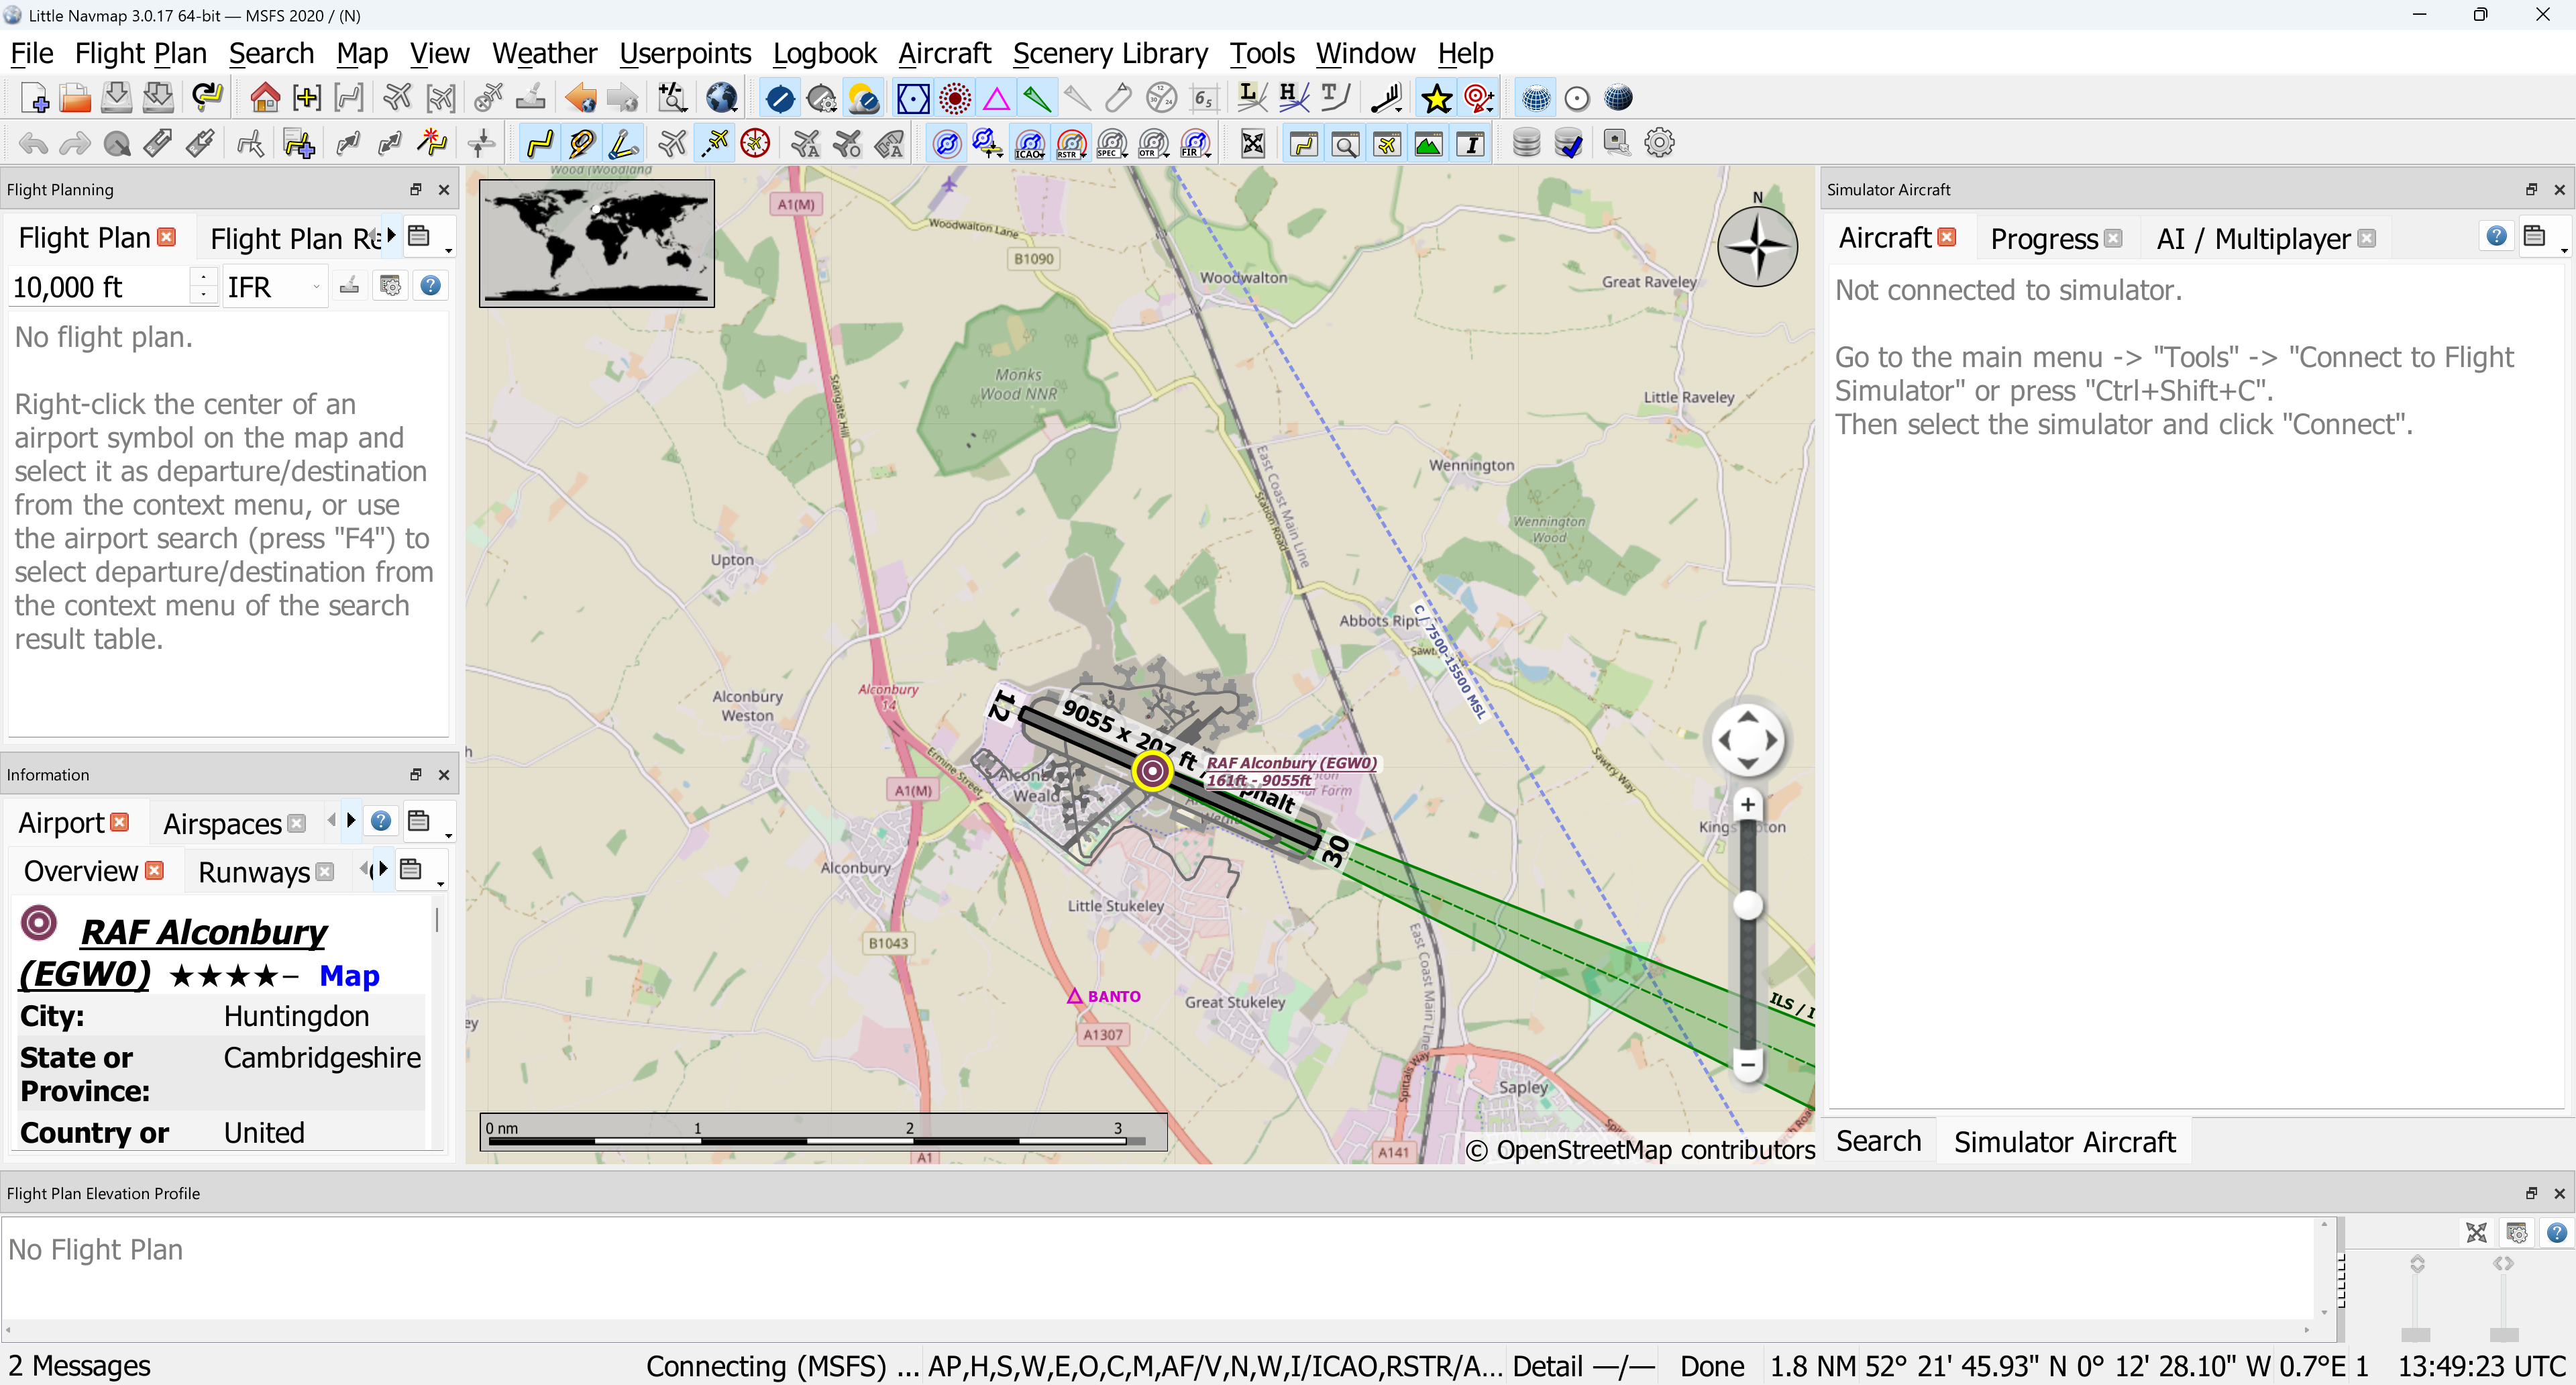The height and width of the screenshot is (1385, 2576).
Task: Toggle userpoints yellow star display
Action: [x=1437, y=98]
